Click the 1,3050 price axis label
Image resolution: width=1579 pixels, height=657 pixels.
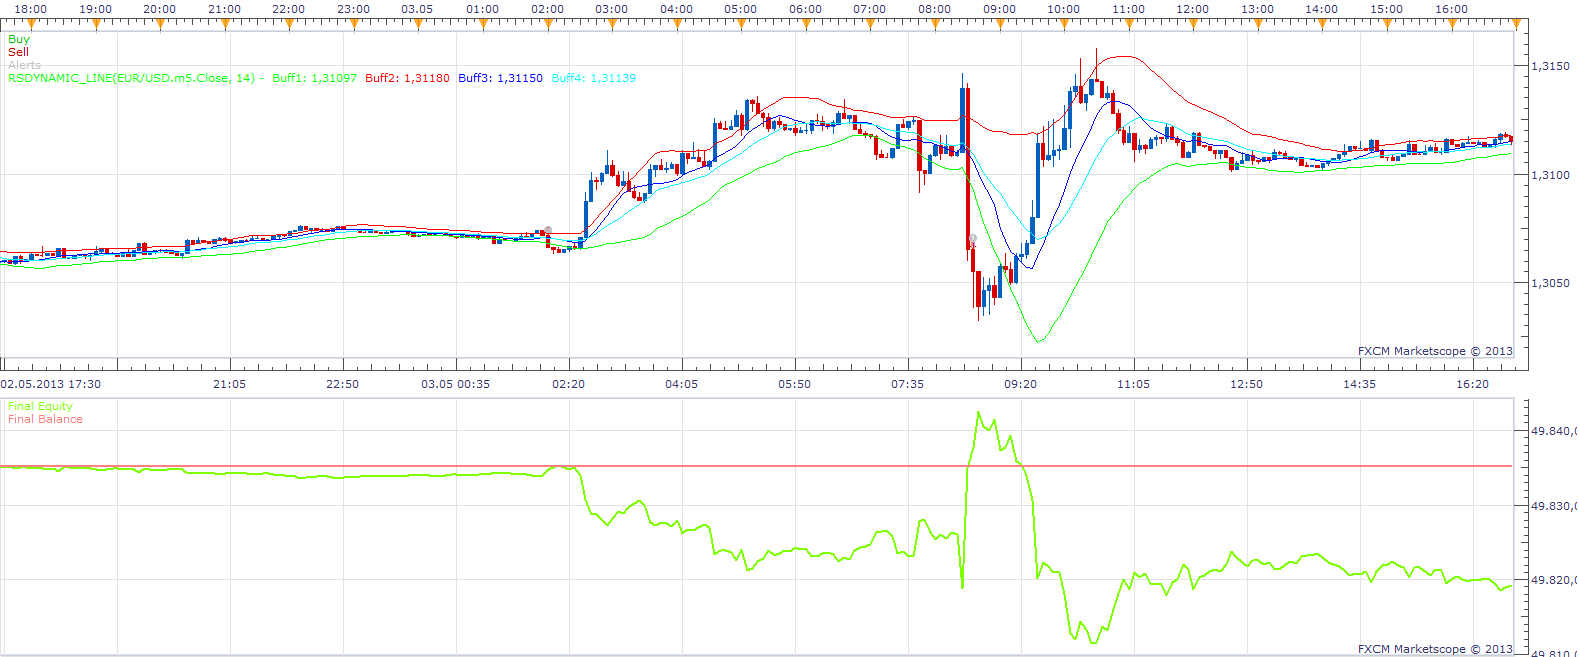point(1550,283)
